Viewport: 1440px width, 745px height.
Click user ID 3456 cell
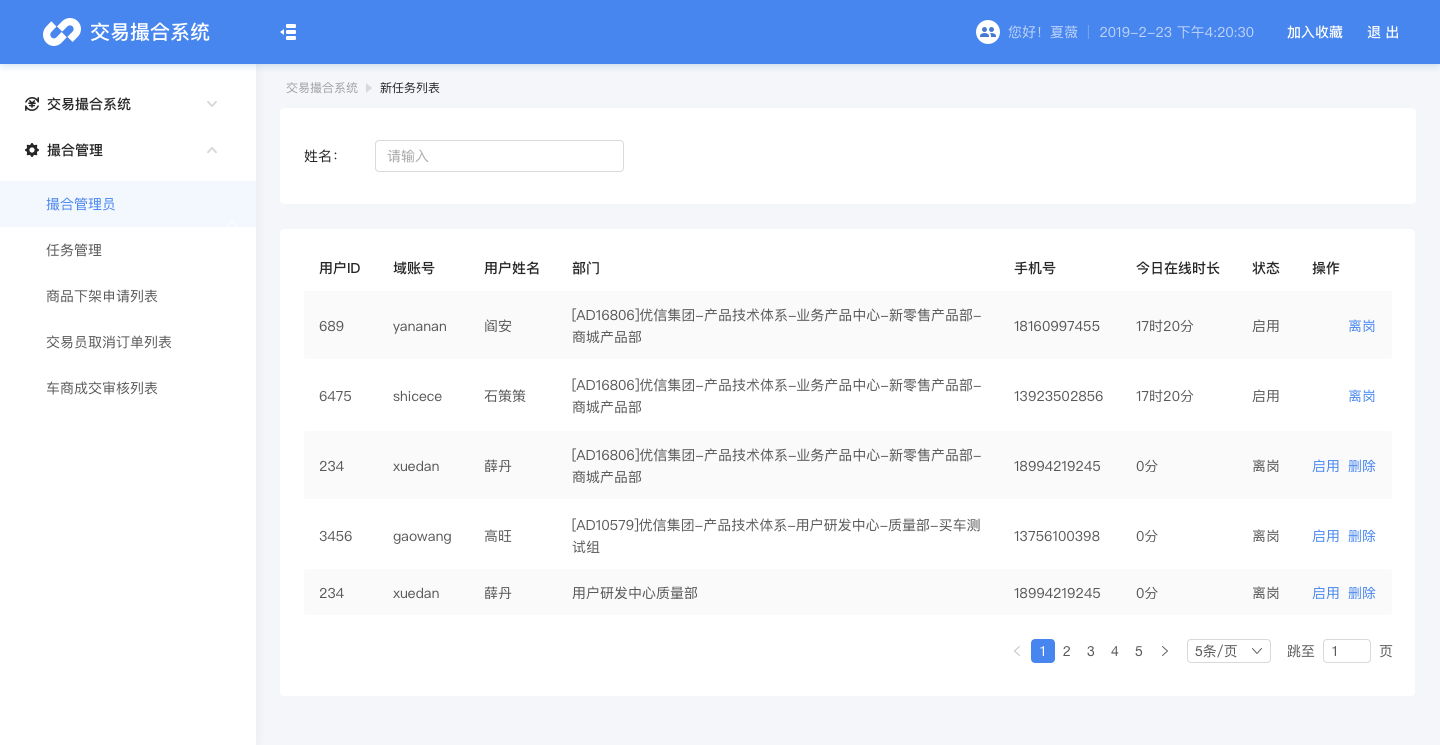335,536
